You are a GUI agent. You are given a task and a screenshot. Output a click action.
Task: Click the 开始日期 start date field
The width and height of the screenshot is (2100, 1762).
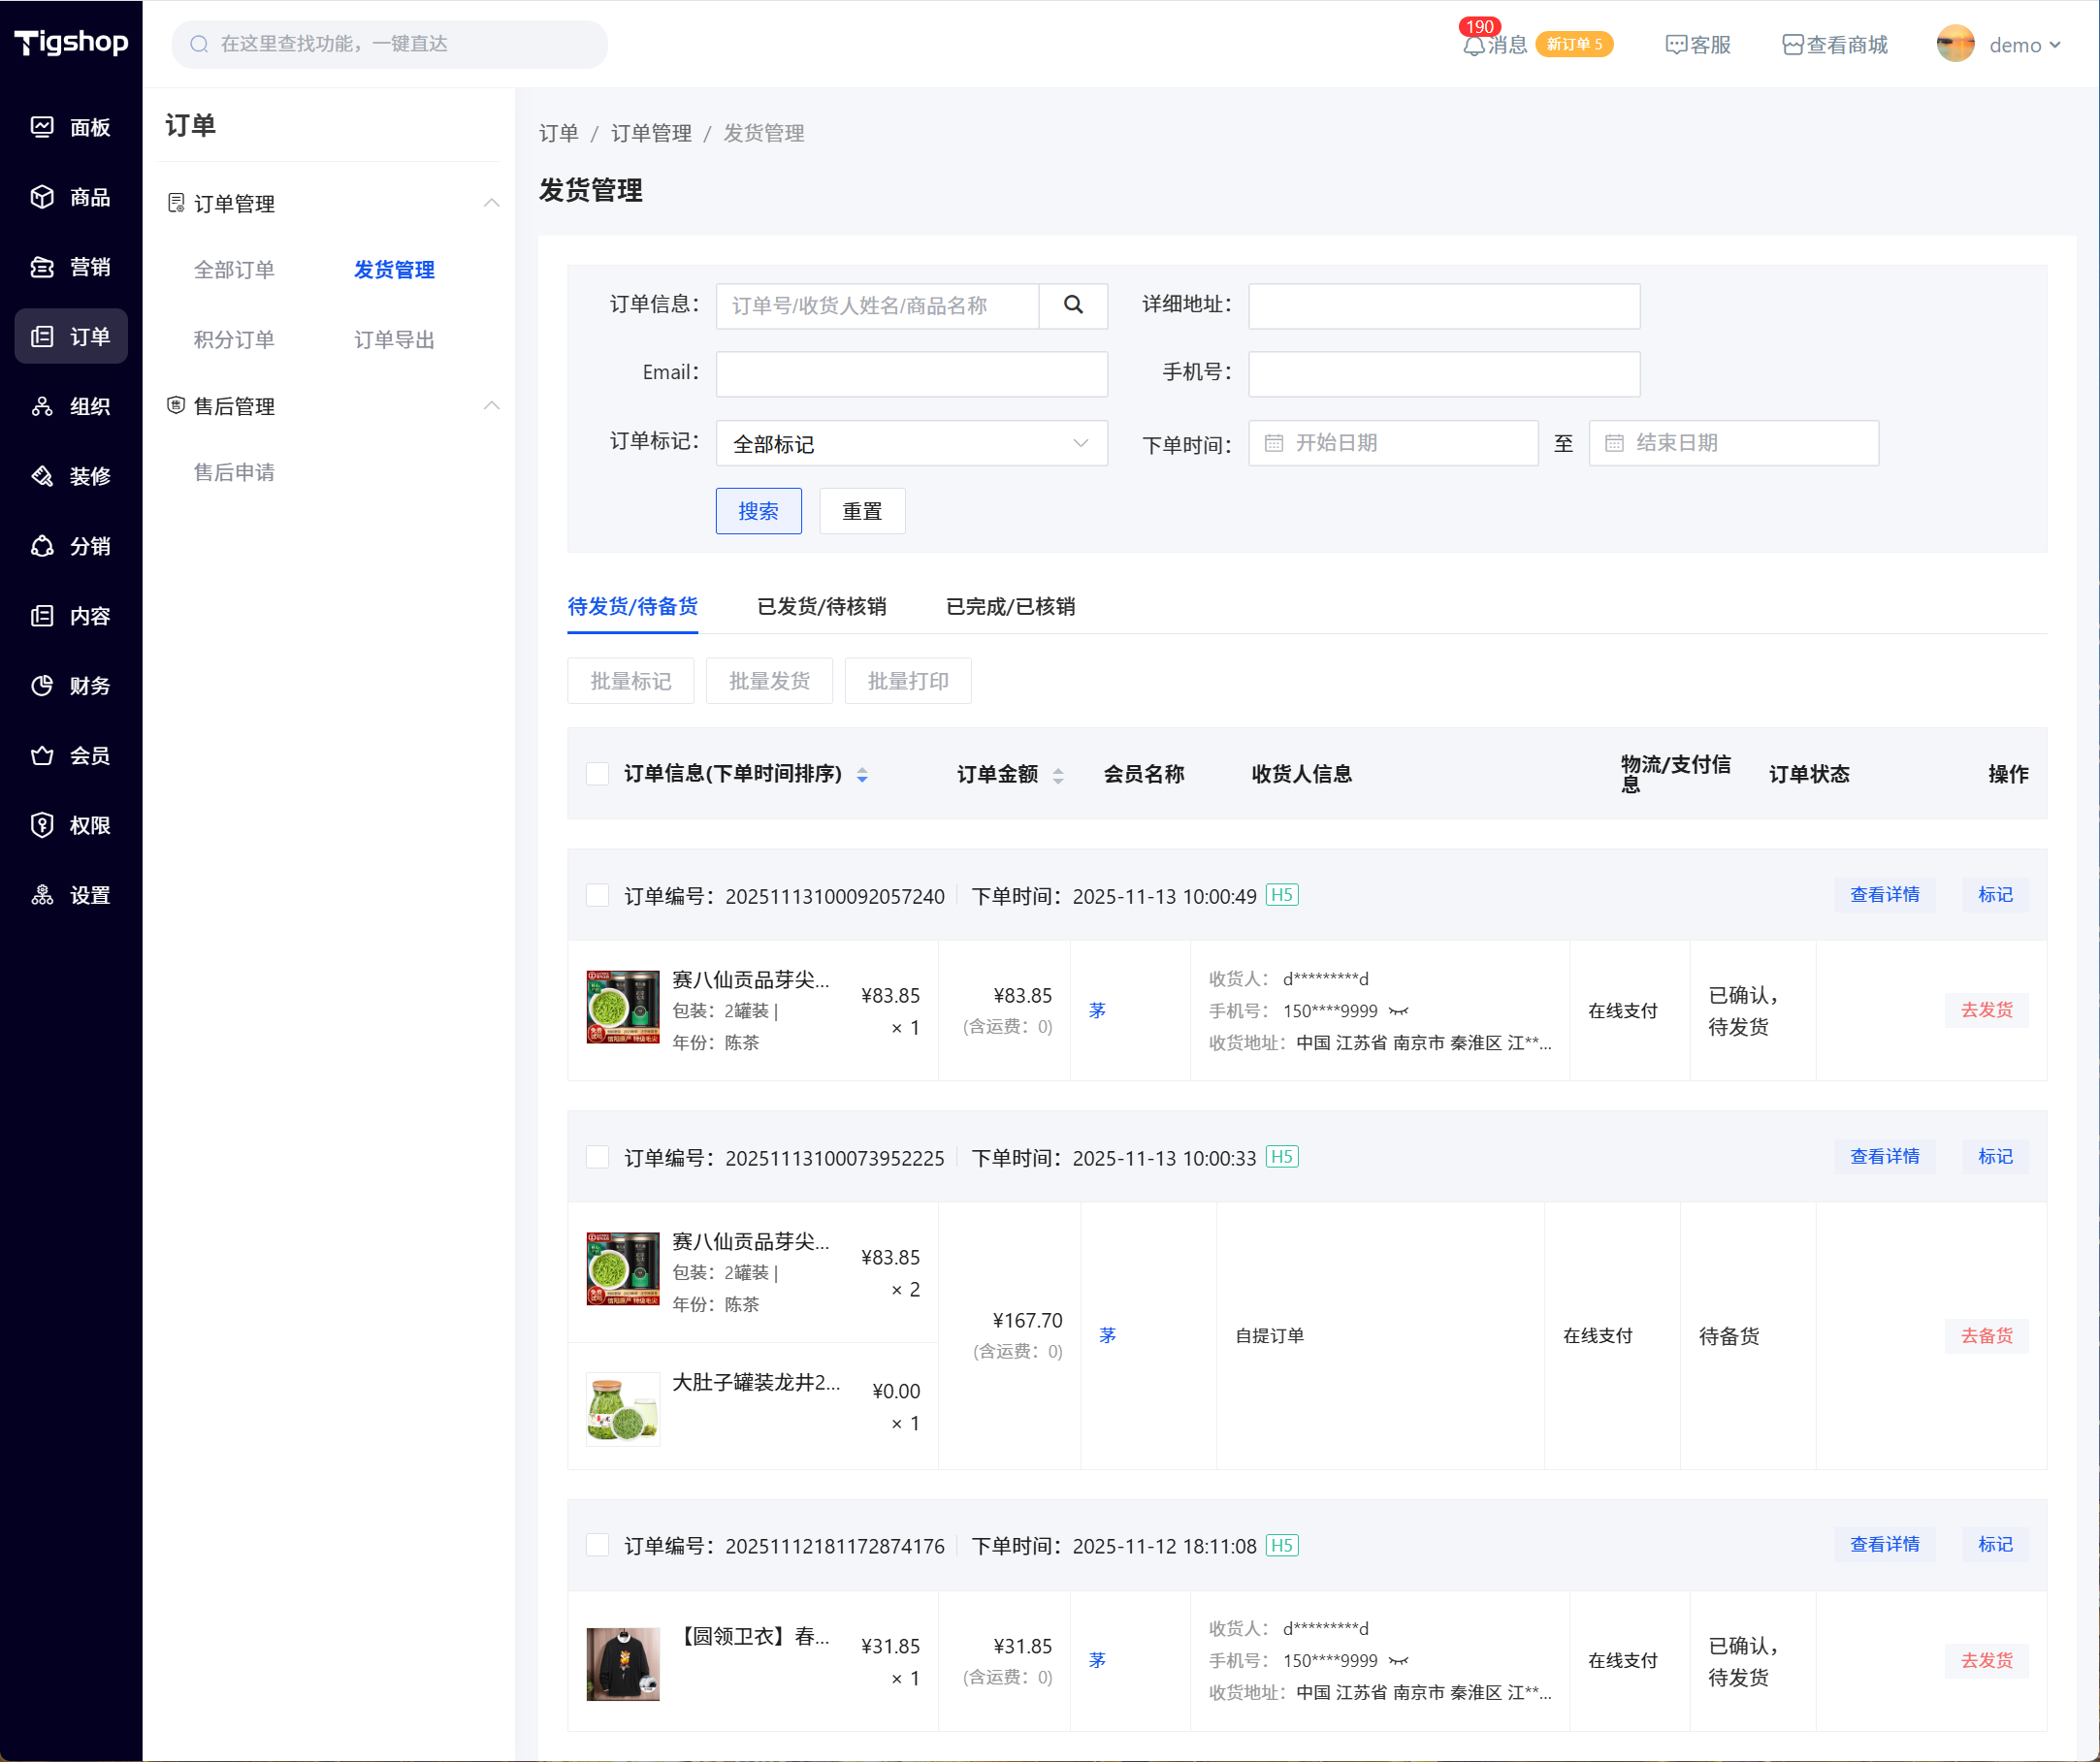(x=1392, y=443)
